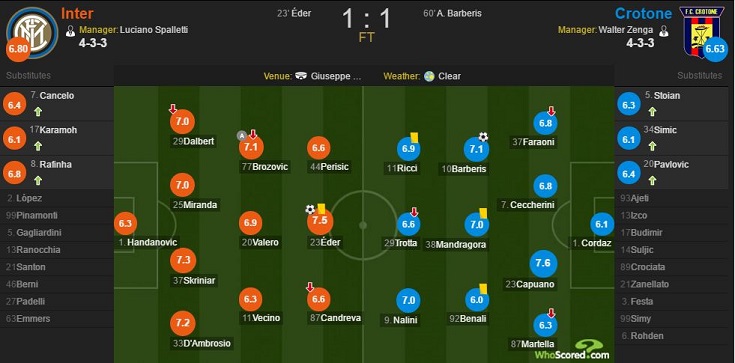Click bench player Pinamonti in Inter's list
This screenshot has height=363, width=735.
32,216
